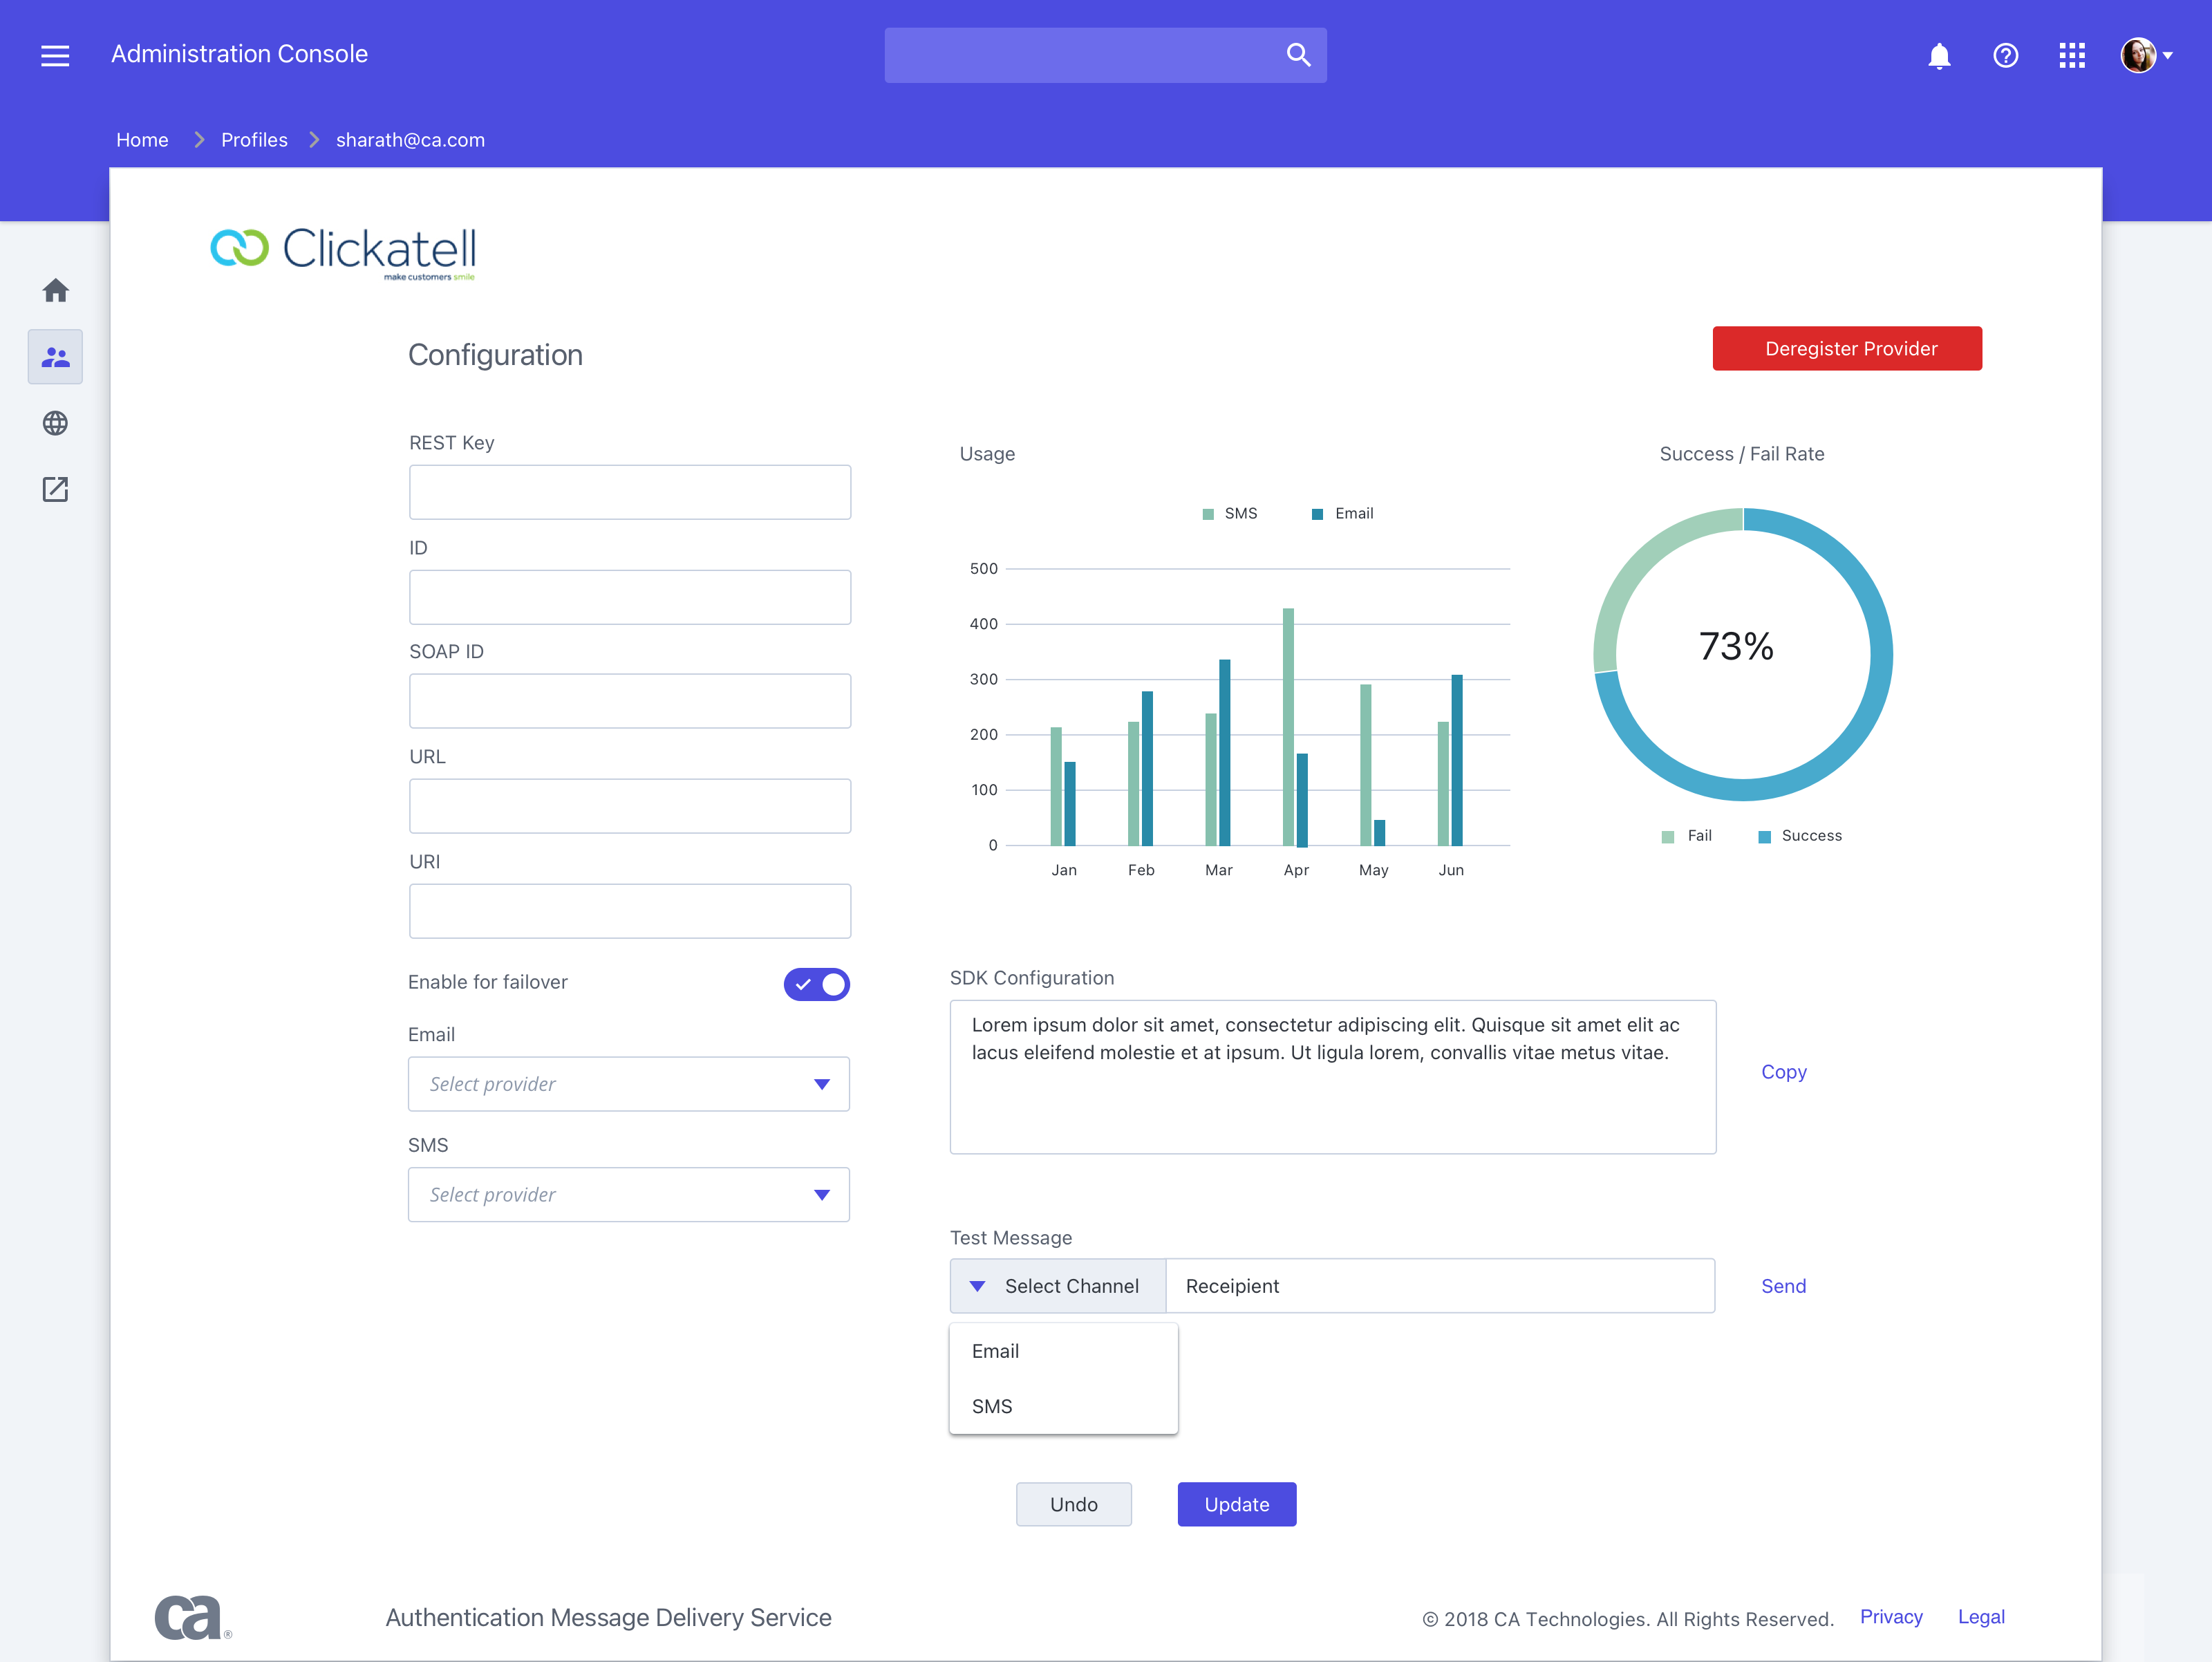The width and height of the screenshot is (2212, 1662).
Task: Open the globe sidebar icon
Action: pos(56,423)
